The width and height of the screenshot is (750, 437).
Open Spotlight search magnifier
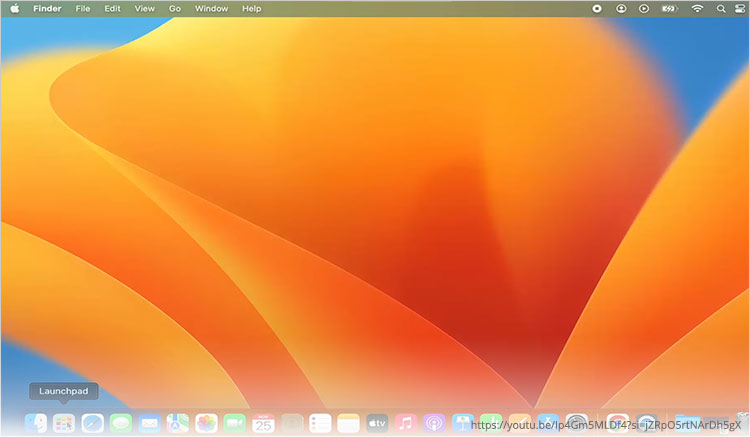click(x=721, y=9)
